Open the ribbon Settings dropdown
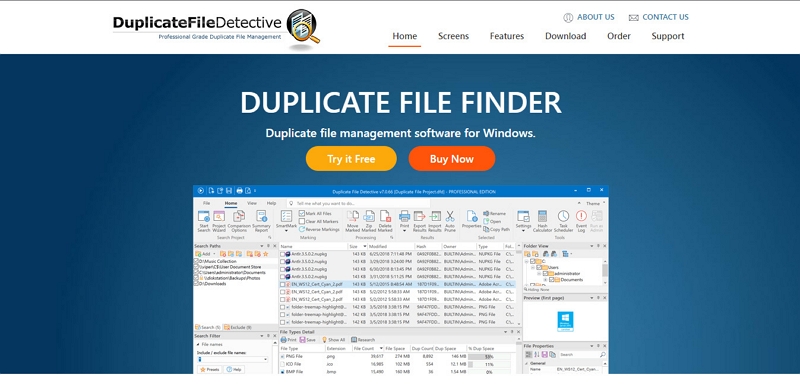 coord(523,220)
